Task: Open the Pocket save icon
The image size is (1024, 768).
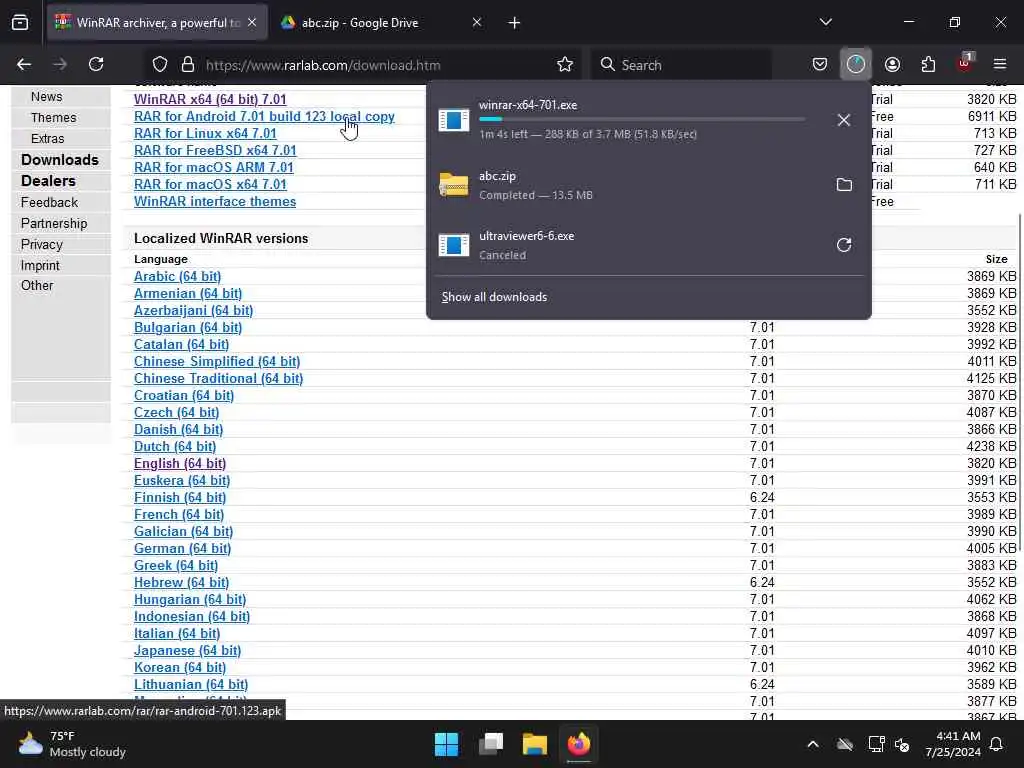Action: [820, 65]
